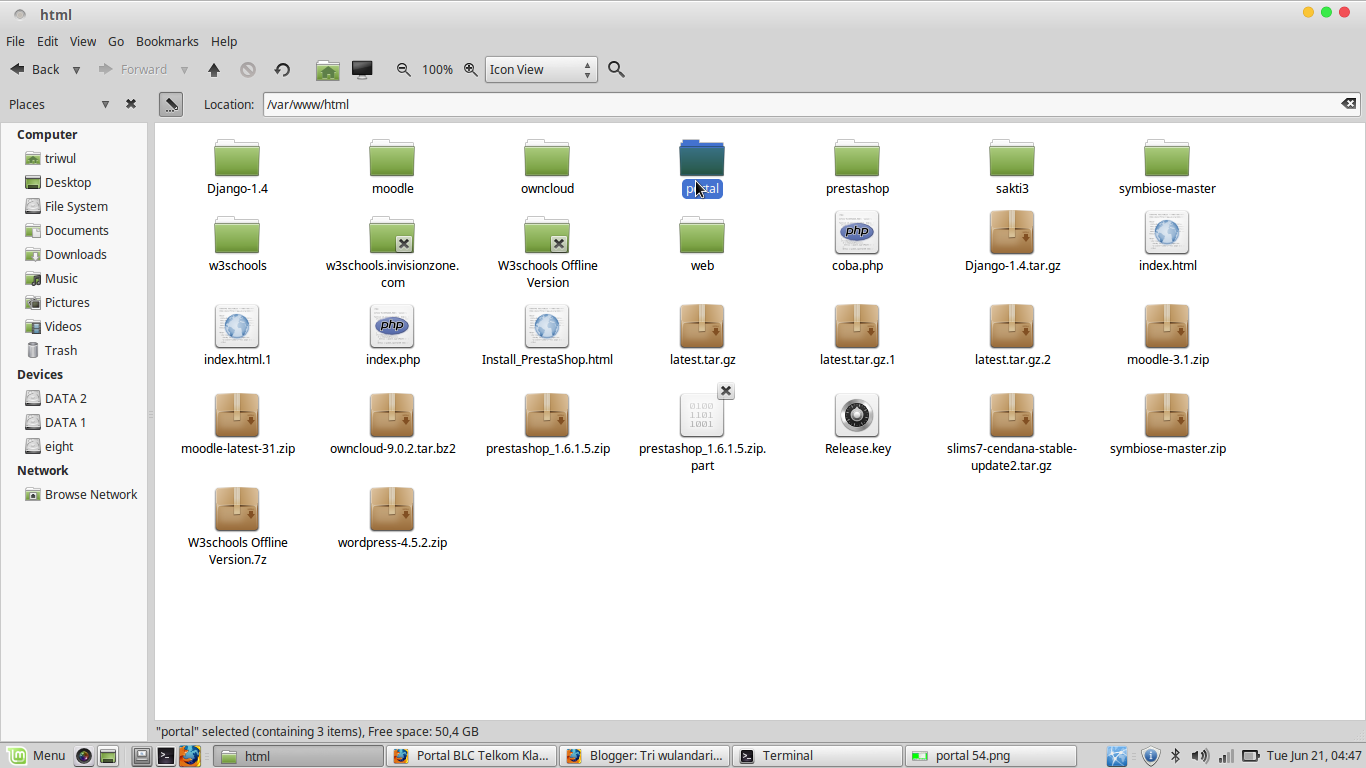Click the volume icon in system tray
Viewport: 1366px width, 768px height.
[1200, 755]
